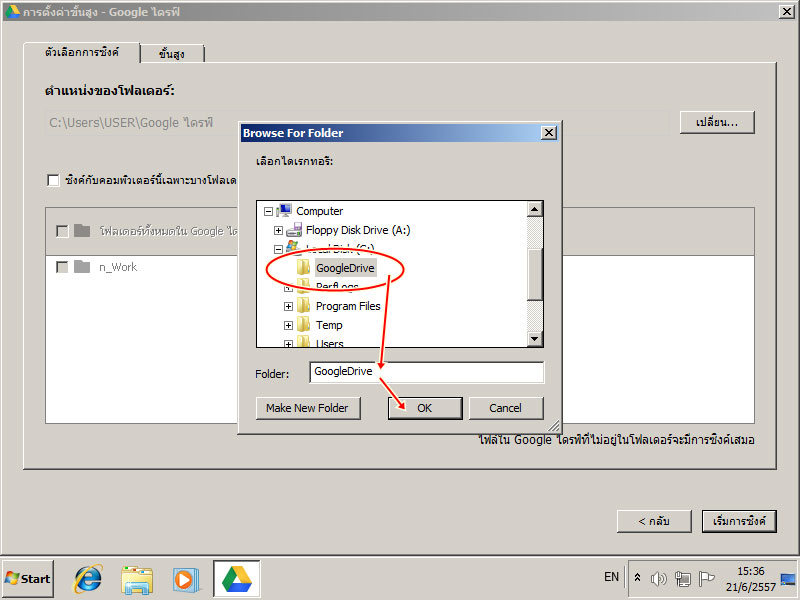Expand the Temp folder node

tap(288, 326)
